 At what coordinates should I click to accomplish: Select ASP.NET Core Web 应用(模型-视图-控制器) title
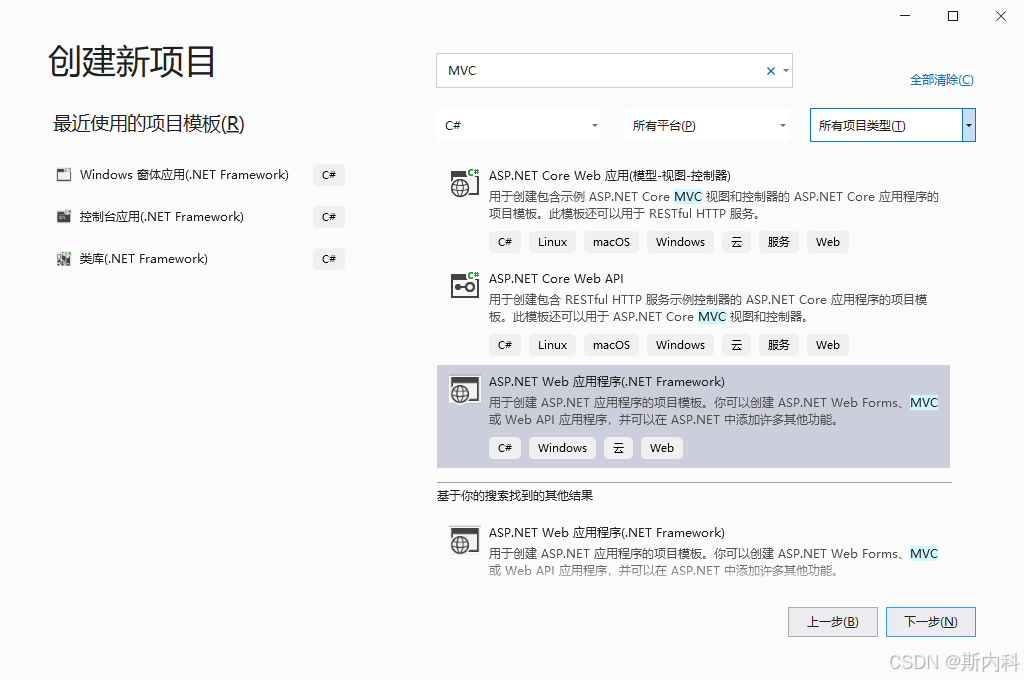(609, 176)
